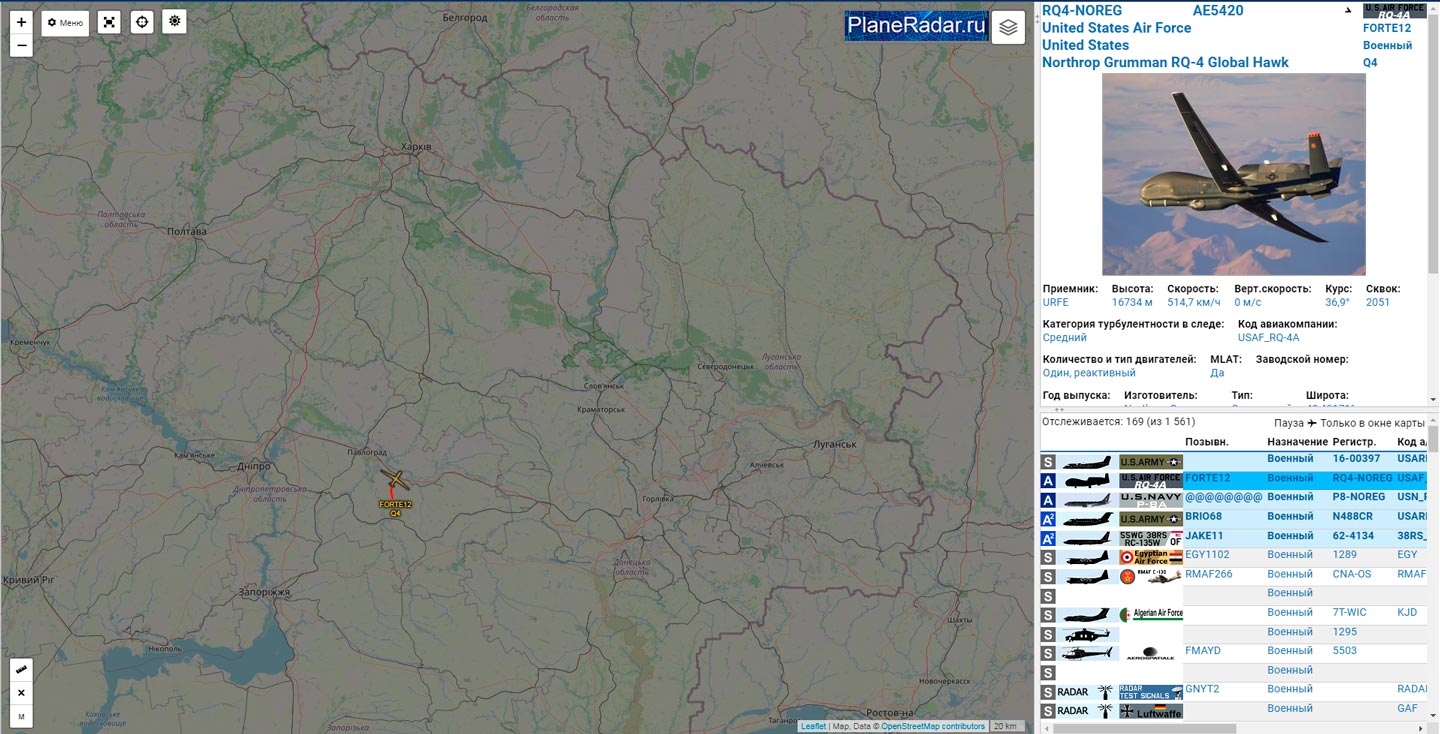The width and height of the screenshot is (1440, 734).
Task: Select the RMAF266 callsign
Action: click(x=1209, y=574)
